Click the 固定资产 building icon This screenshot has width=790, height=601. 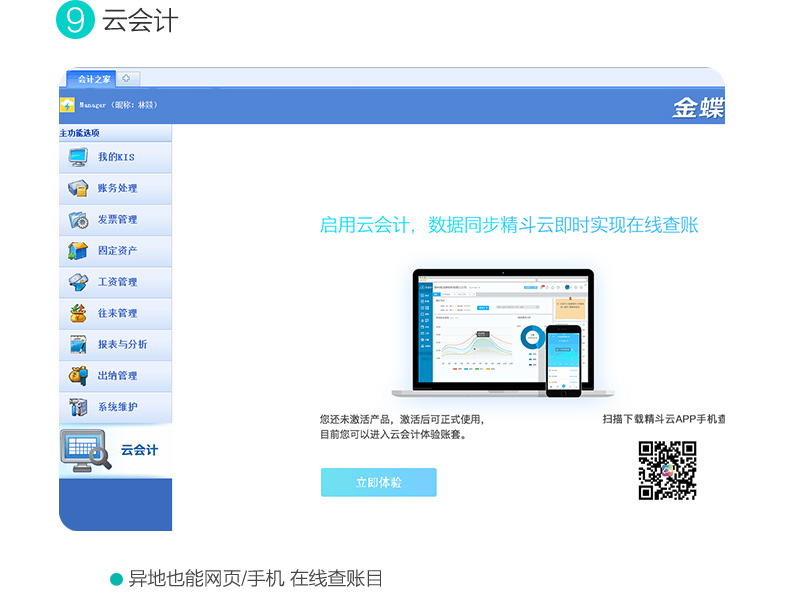click(x=78, y=251)
